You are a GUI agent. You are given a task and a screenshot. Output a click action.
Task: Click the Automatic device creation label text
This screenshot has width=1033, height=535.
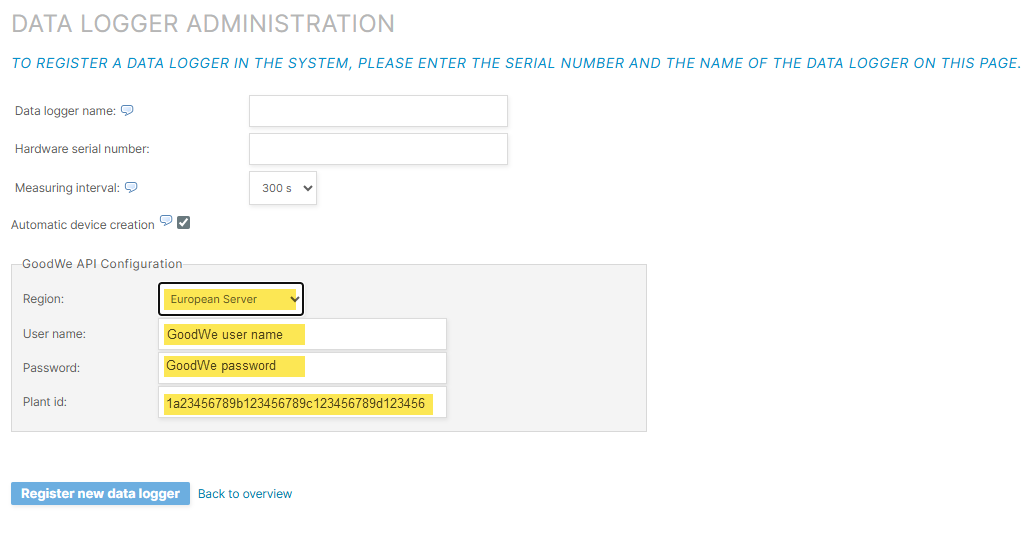tap(83, 225)
